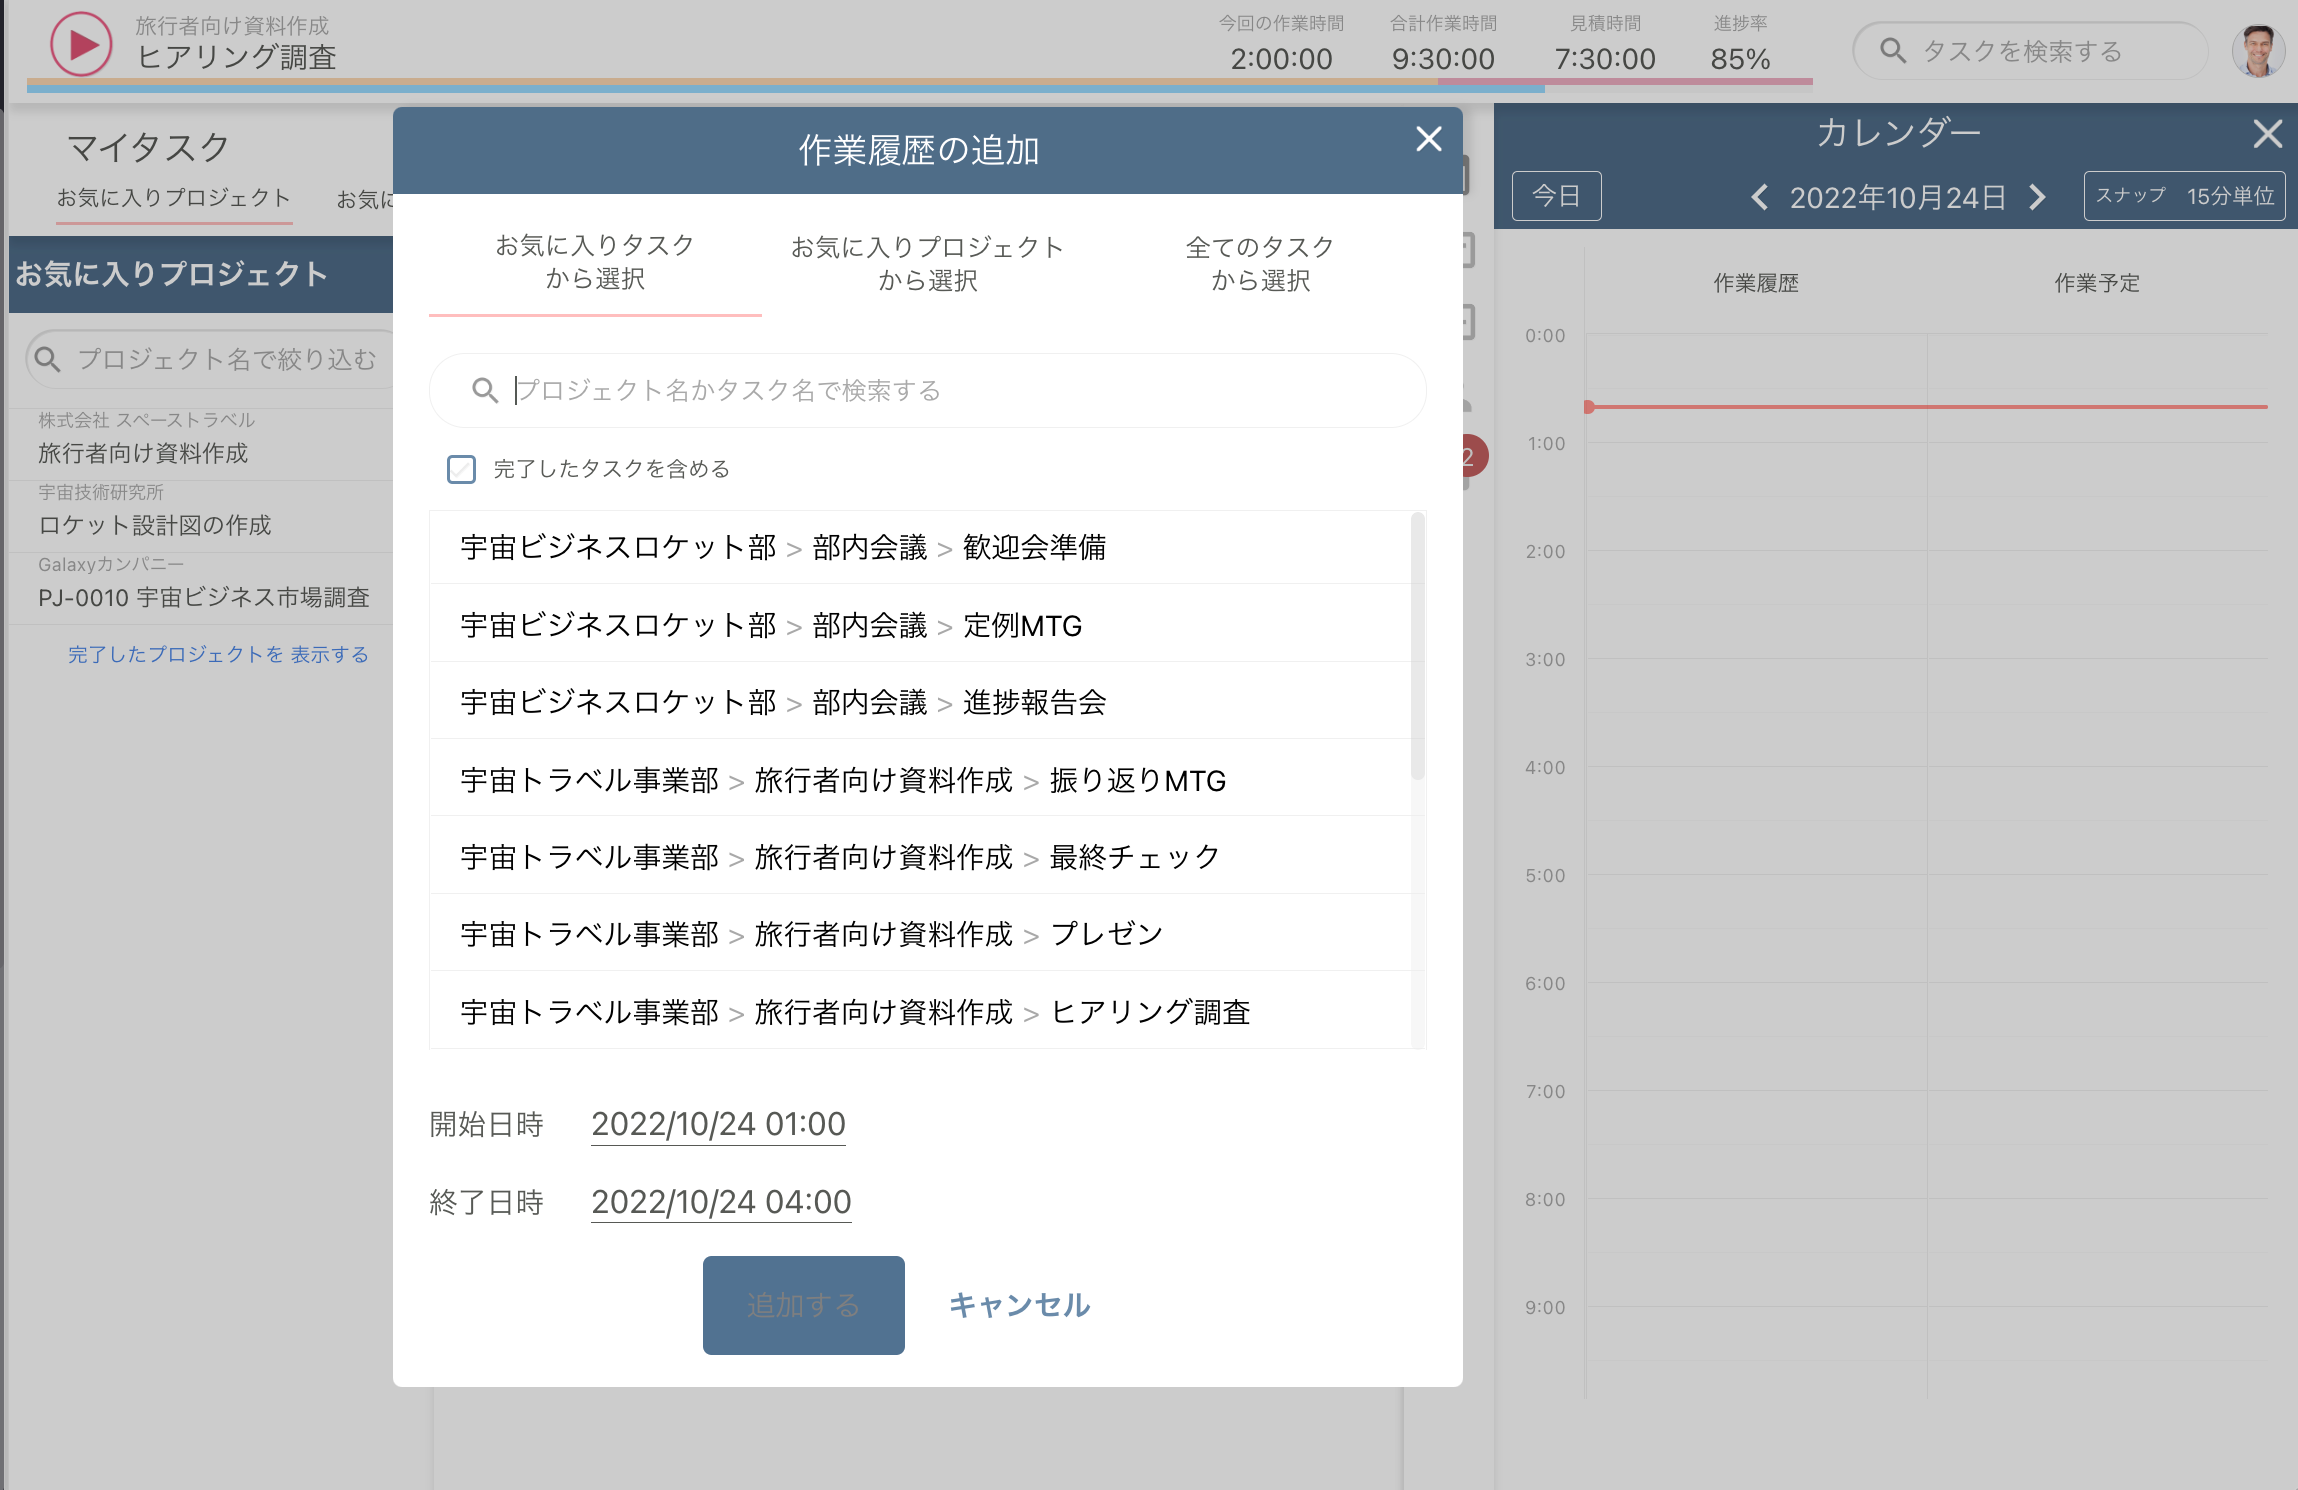This screenshot has width=2298, height=1490.
Task: Enable 完了したタスクを含める checkbox
Action: click(x=461, y=469)
